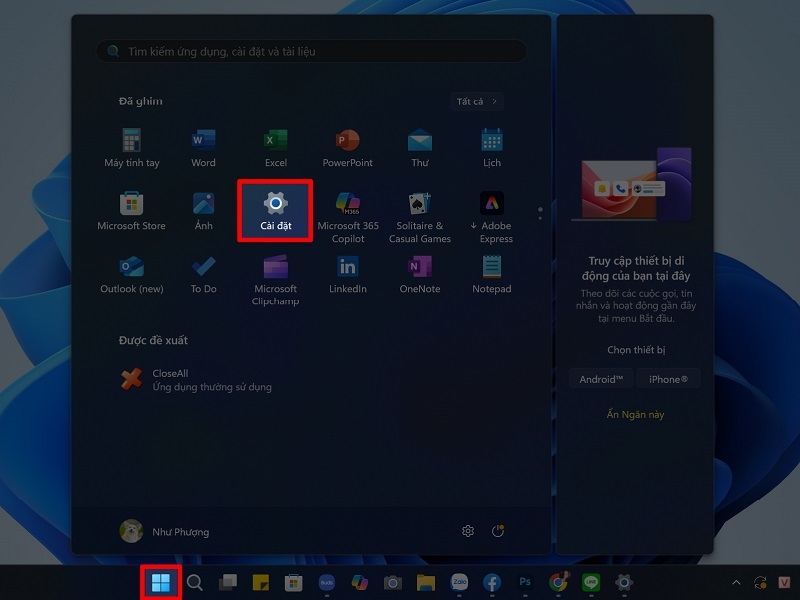Select Android™ device option
Image resolution: width=800 pixels, height=600 pixels.
601,379
